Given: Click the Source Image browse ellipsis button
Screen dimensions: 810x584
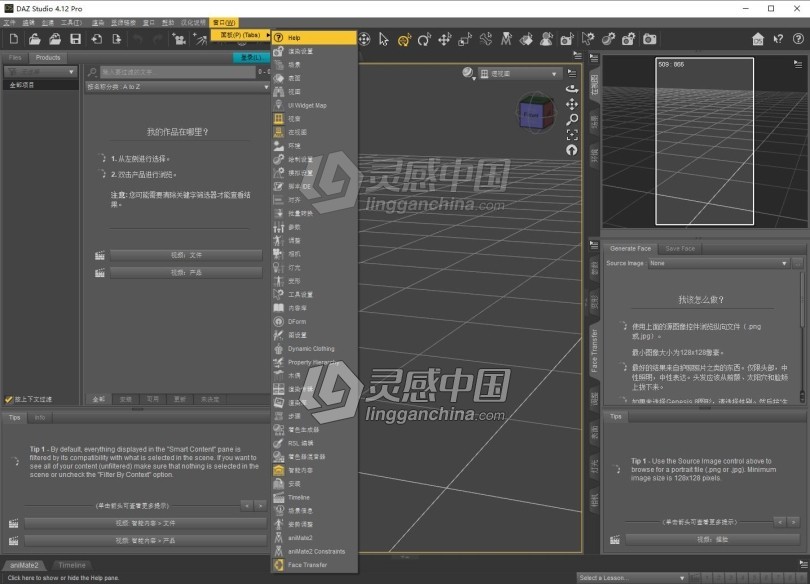Looking at the screenshot, I should point(798,263).
